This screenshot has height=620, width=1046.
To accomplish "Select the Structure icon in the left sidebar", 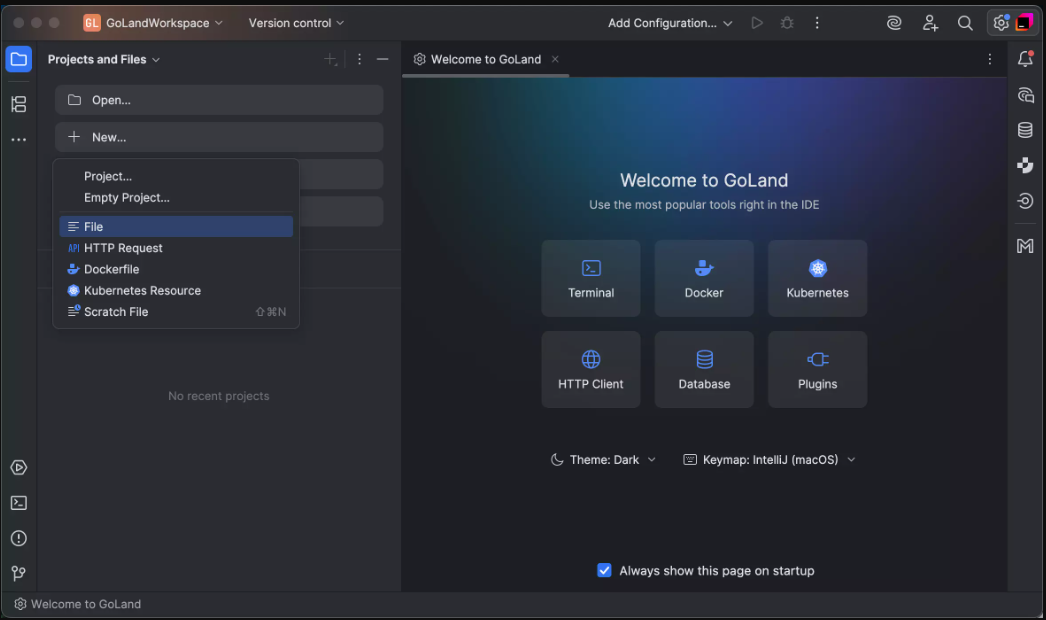I will point(18,104).
